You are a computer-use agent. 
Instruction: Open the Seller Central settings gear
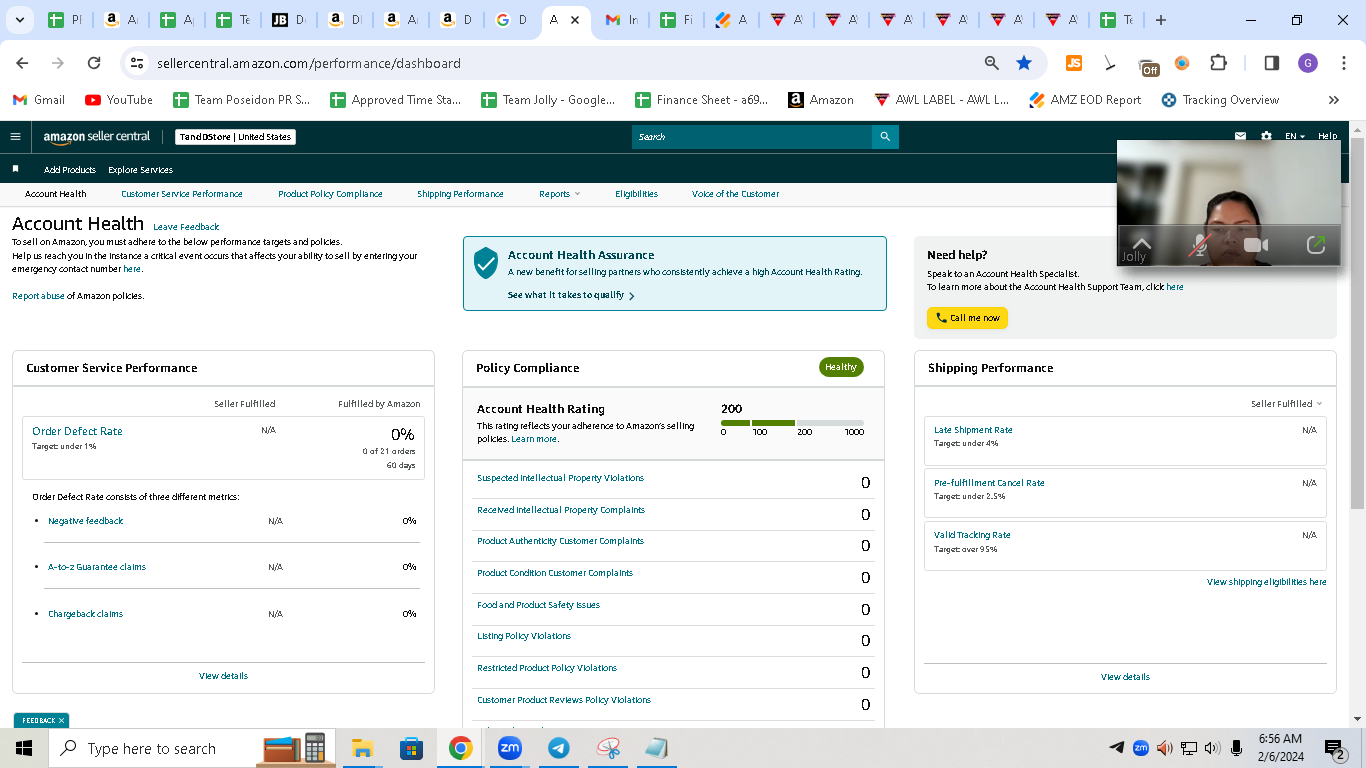click(1266, 136)
